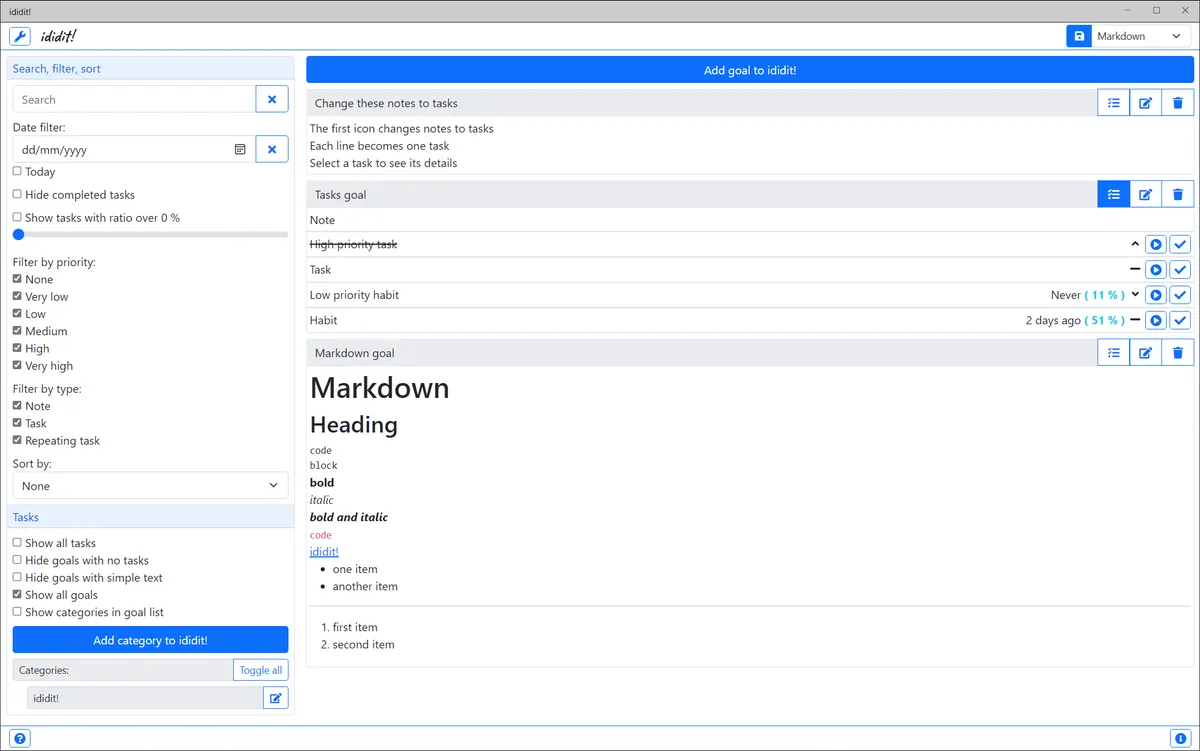Enable "Show categories in goal list"
Screen dimensions: 1200x751
coord(16,611)
